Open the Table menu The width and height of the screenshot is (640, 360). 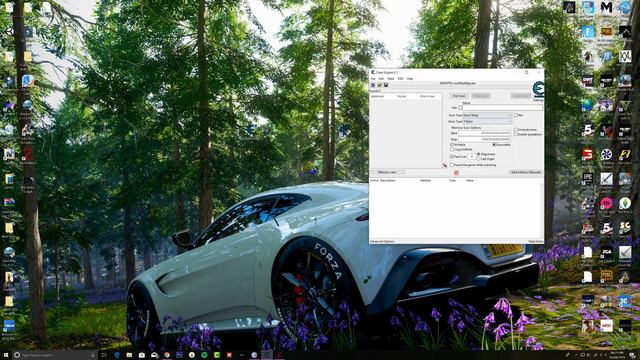click(391, 79)
